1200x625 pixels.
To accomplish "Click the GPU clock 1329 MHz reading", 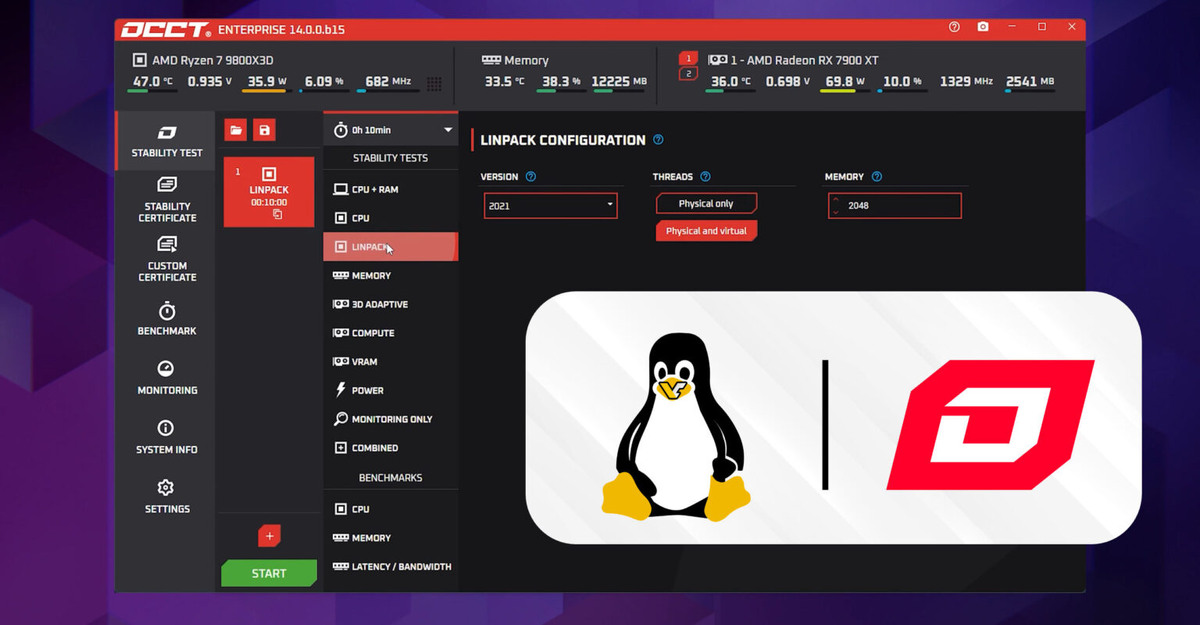I will (966, 82).
